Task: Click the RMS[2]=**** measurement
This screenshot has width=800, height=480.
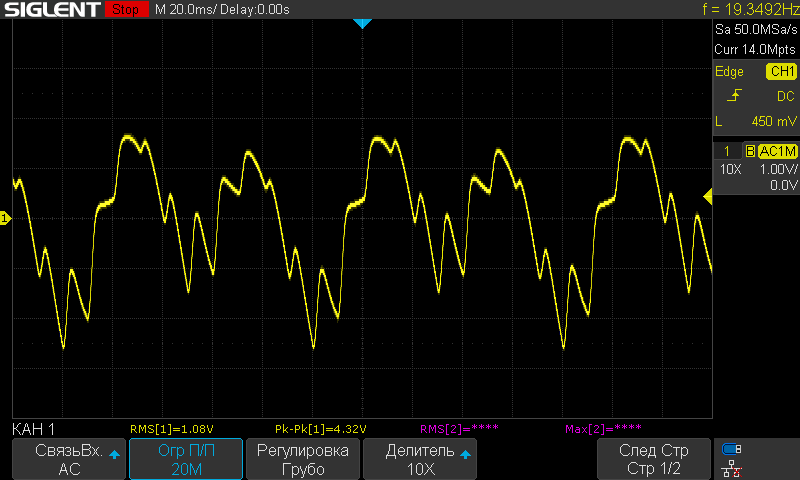Action: pos(459,429)
